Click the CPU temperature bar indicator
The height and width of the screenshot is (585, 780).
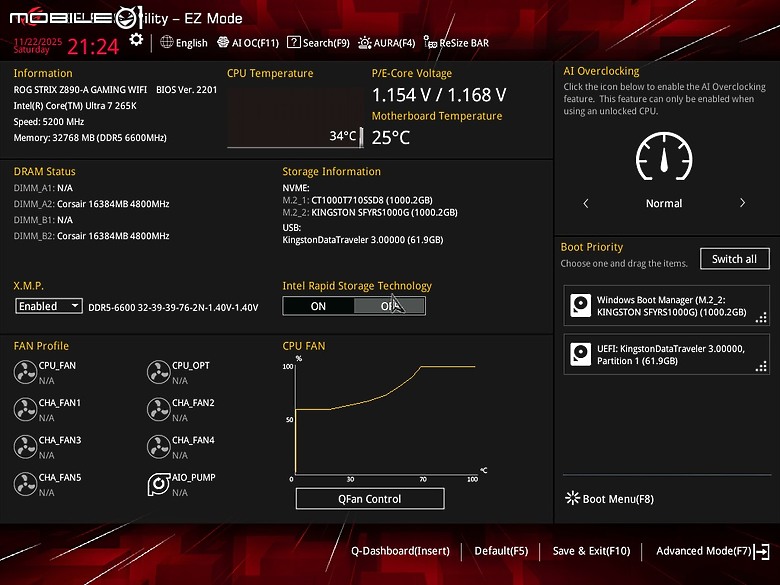361,137
